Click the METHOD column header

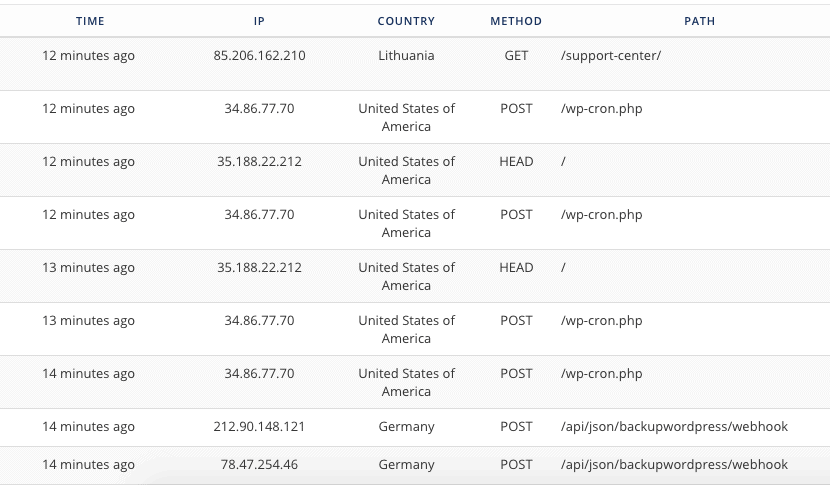pos(516,21)
